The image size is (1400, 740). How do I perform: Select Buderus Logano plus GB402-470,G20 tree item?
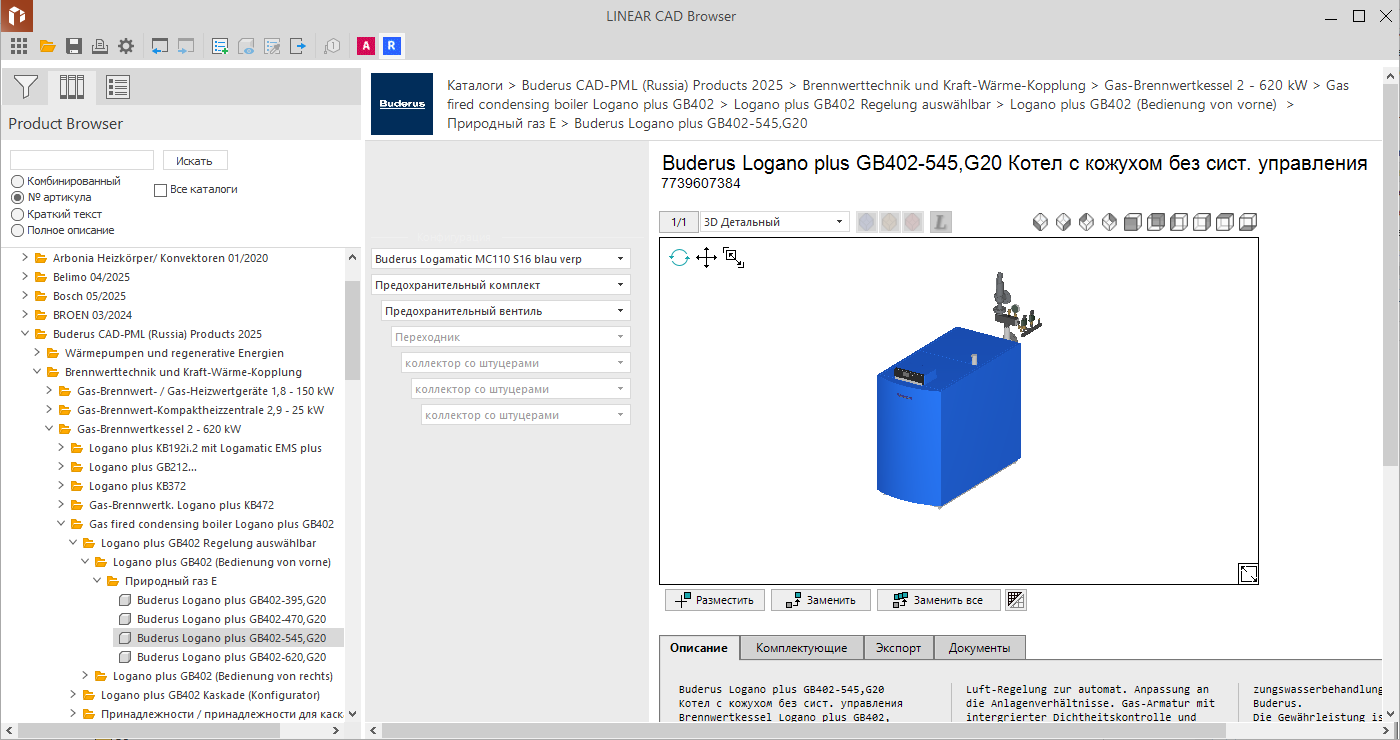[231, 619]
